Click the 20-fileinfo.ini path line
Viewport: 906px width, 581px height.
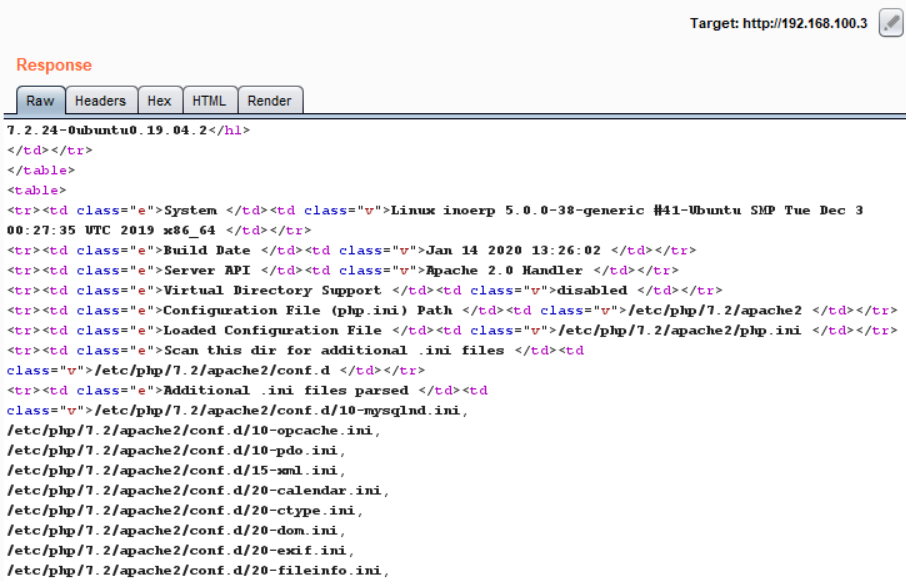point(198,571)
